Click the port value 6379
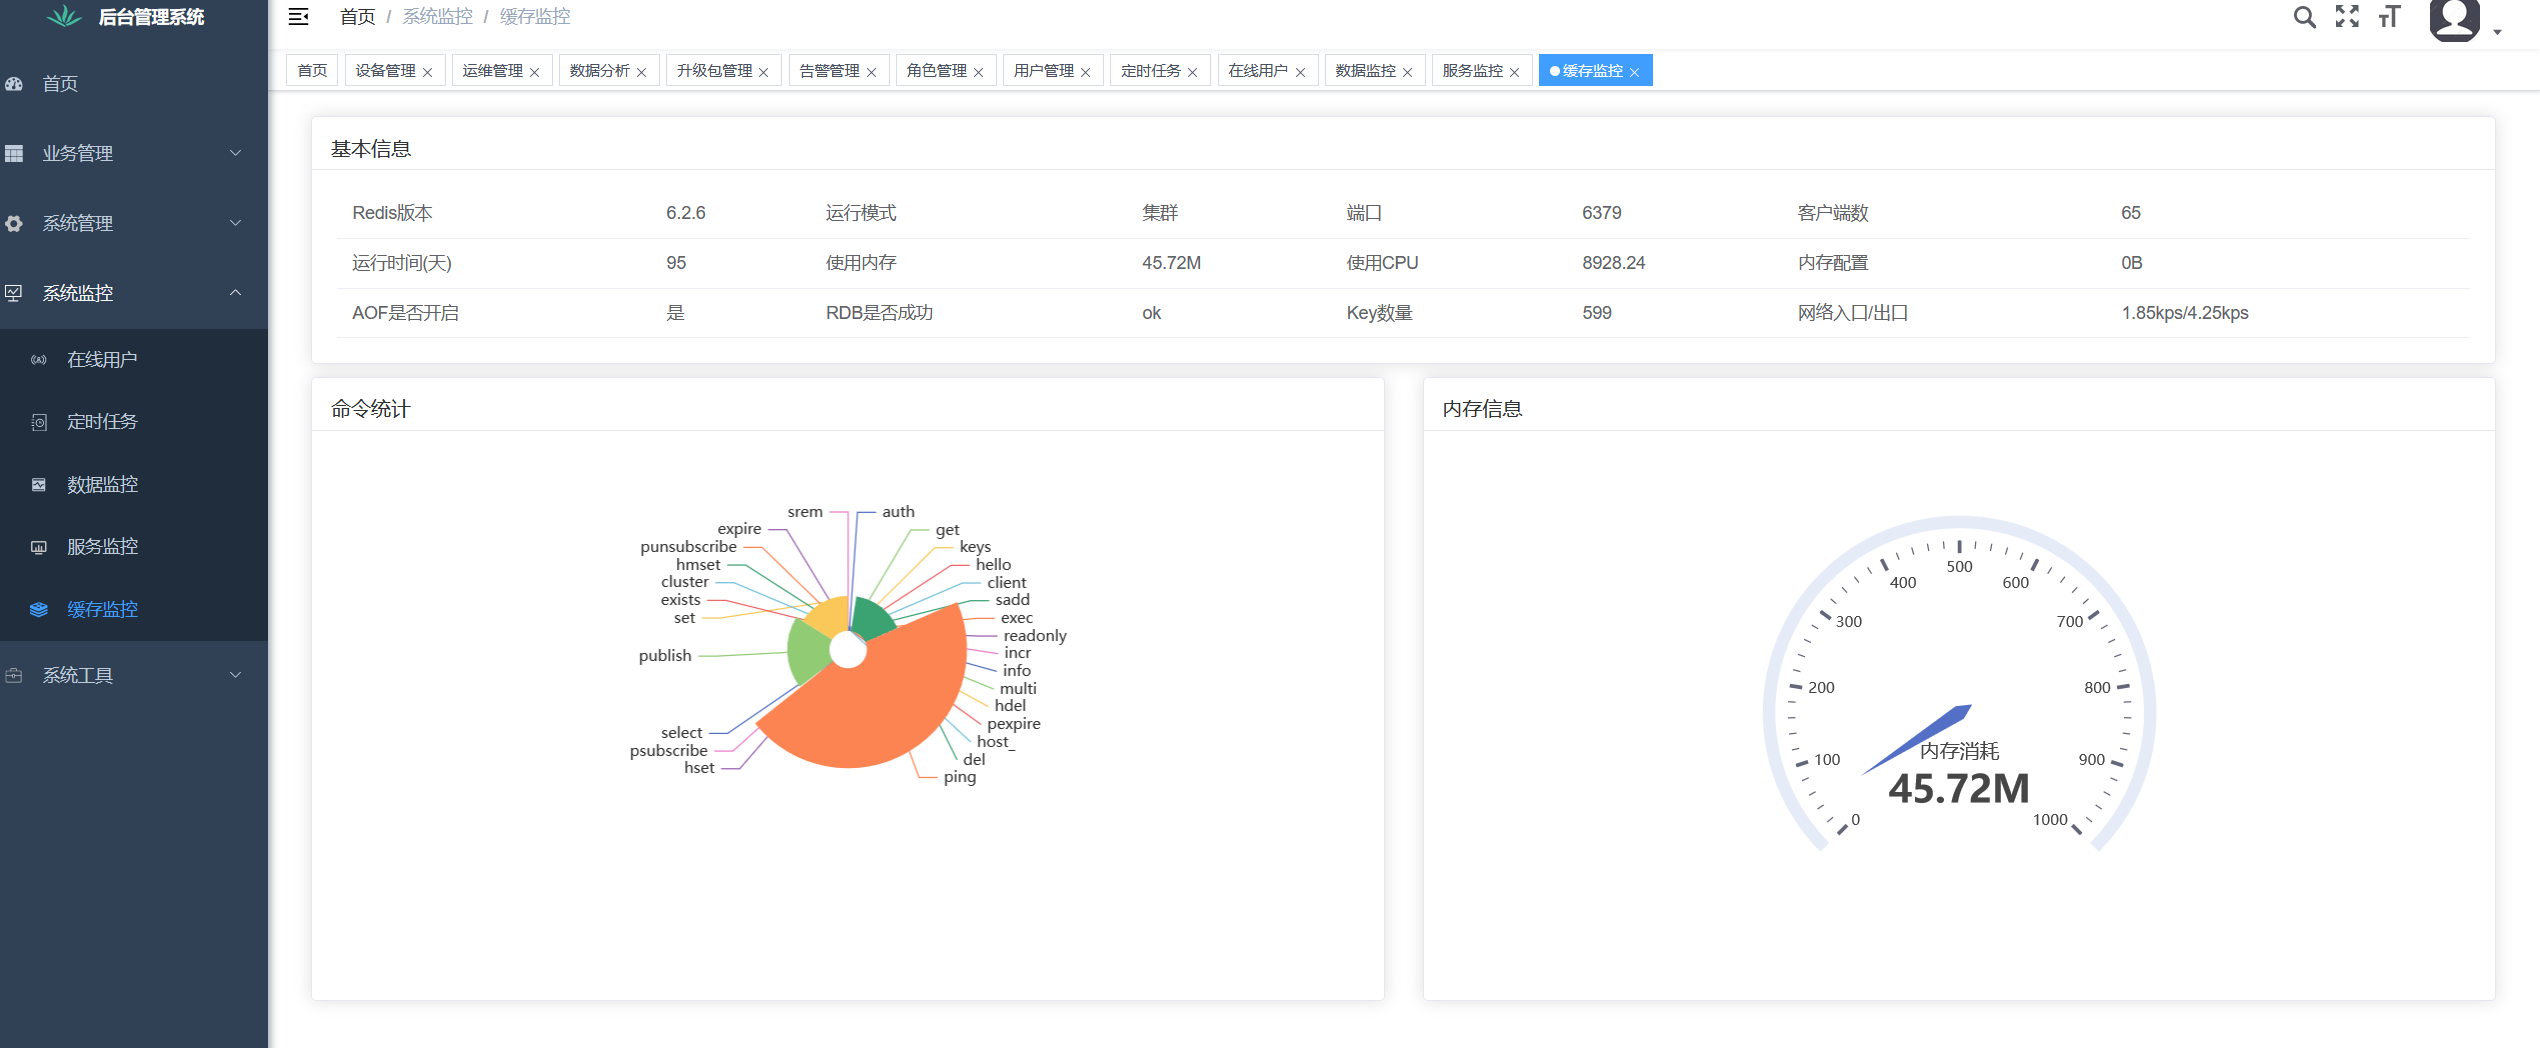This screenshot has height=1048, width=2540. pyautogui.click(x=1601, y=213)
